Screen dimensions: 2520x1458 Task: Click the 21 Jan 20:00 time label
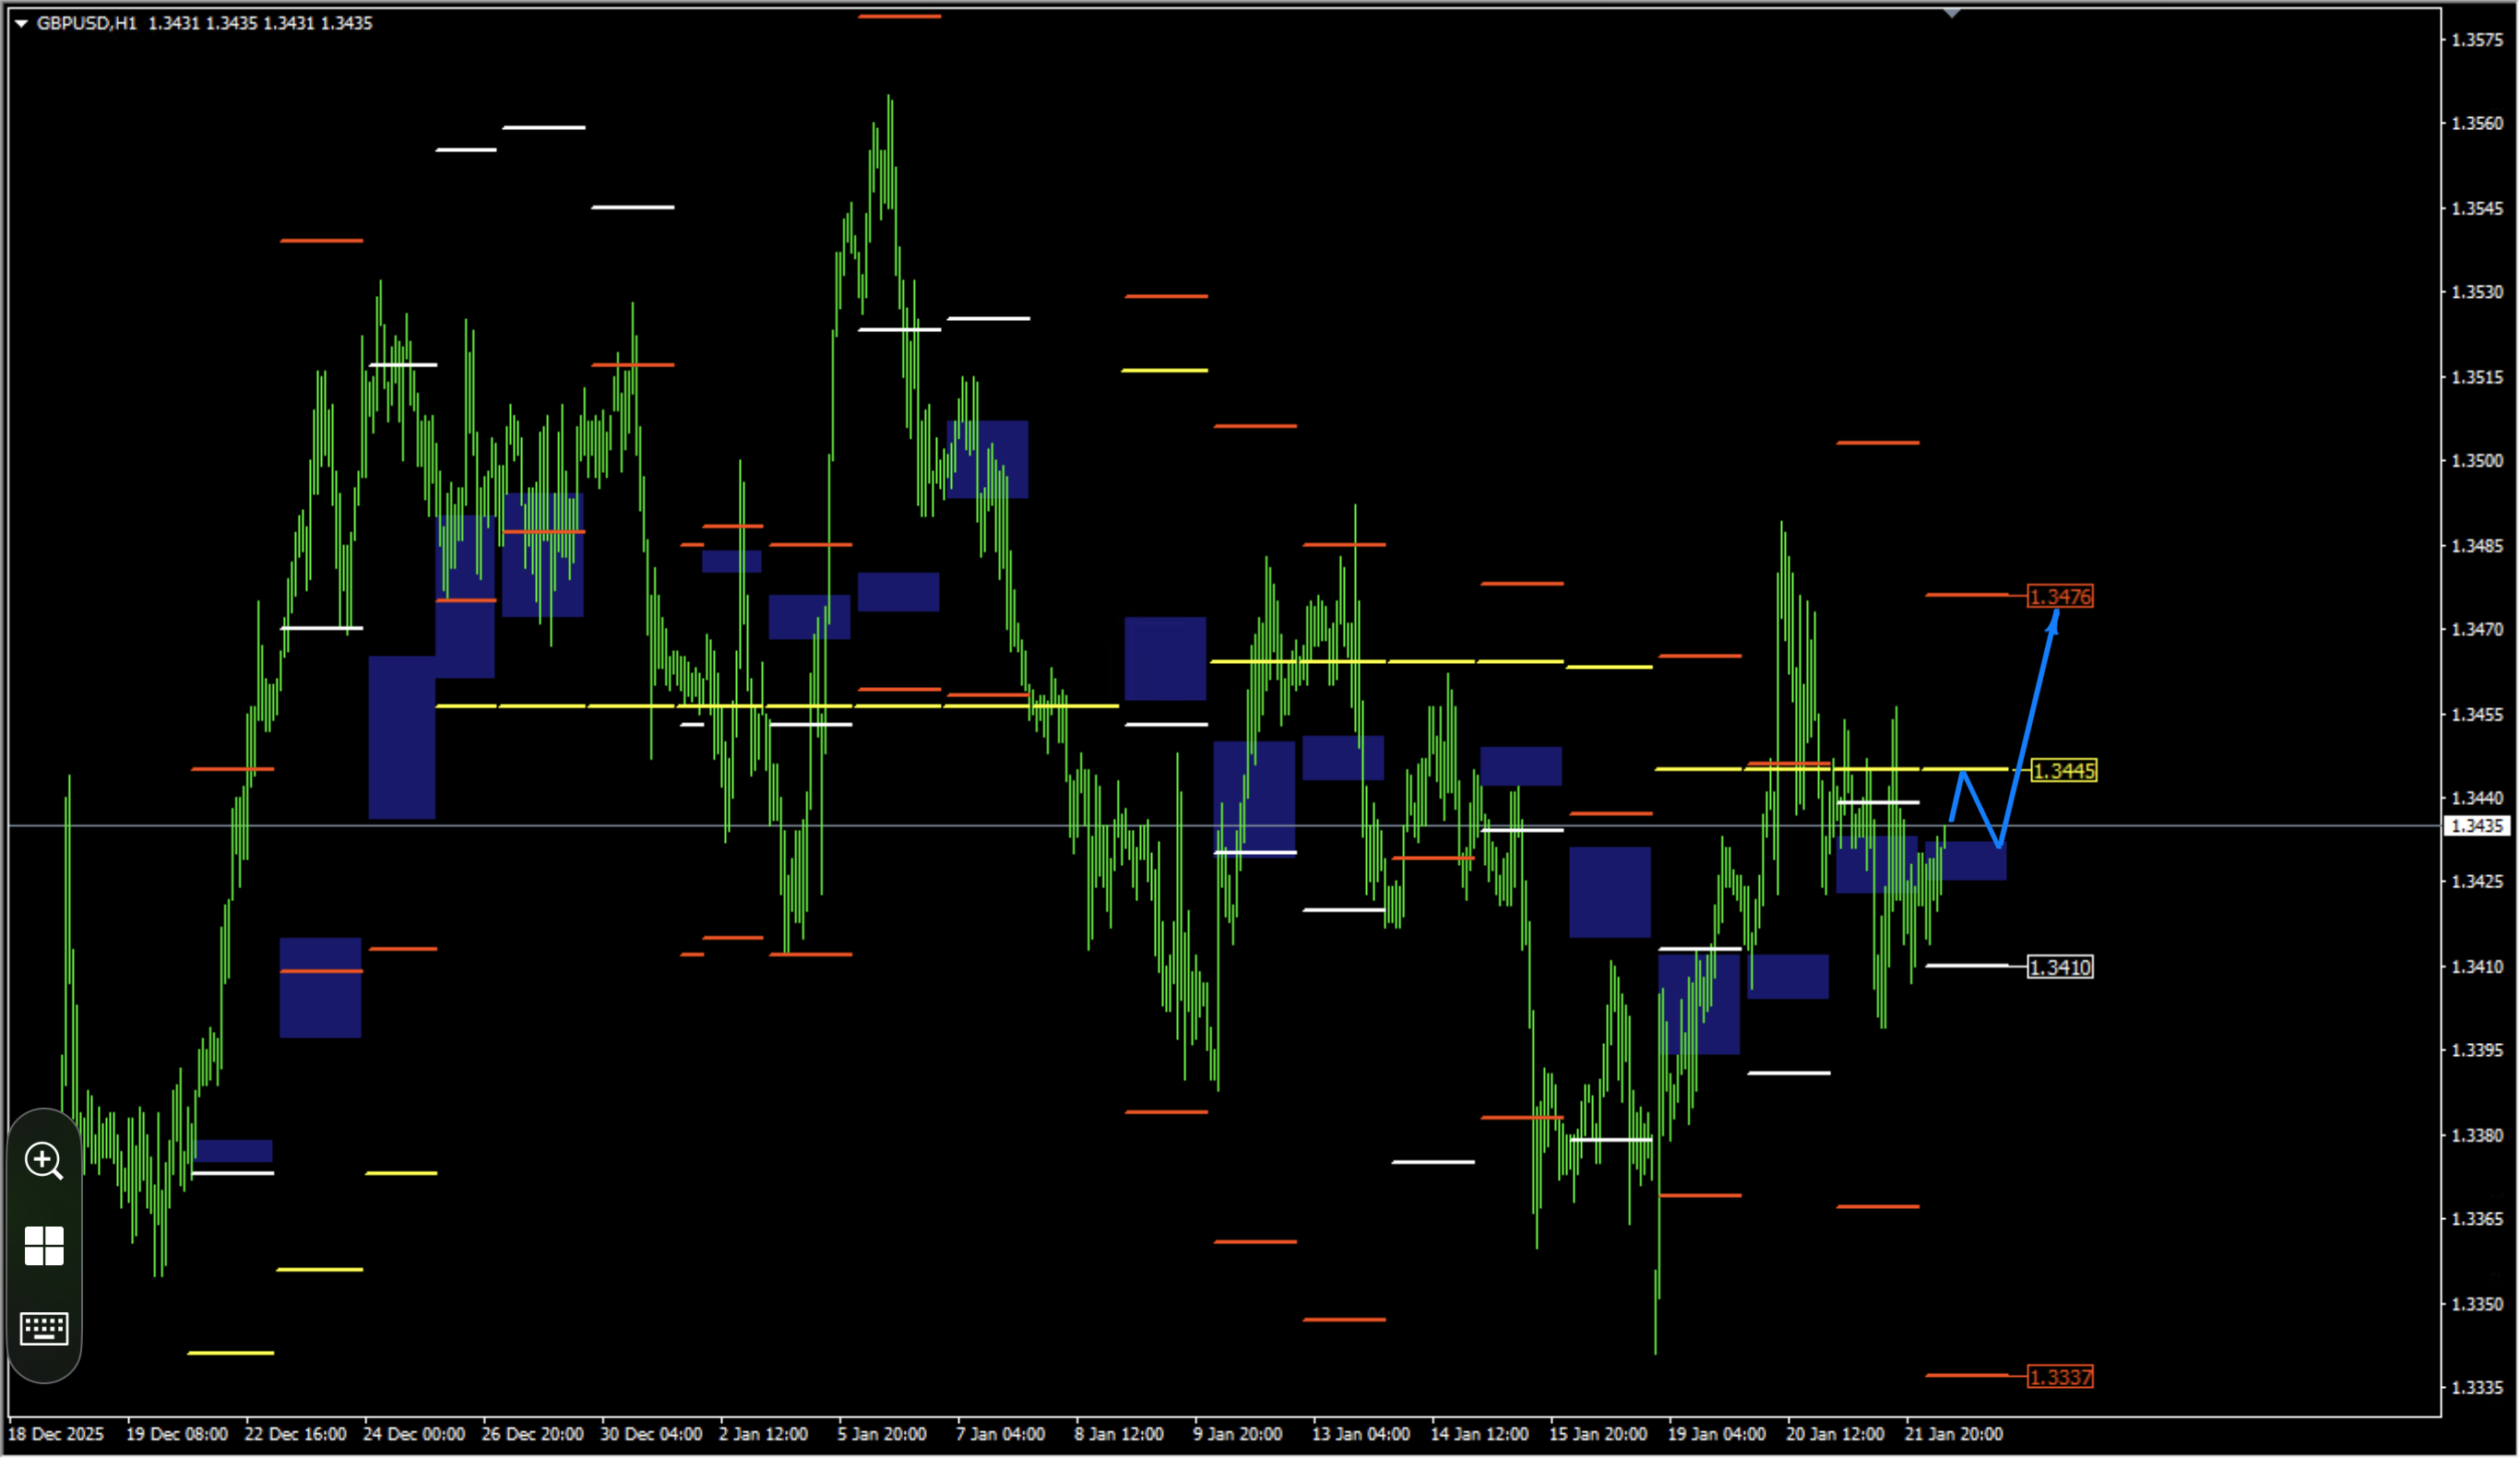[1954, 1434]
